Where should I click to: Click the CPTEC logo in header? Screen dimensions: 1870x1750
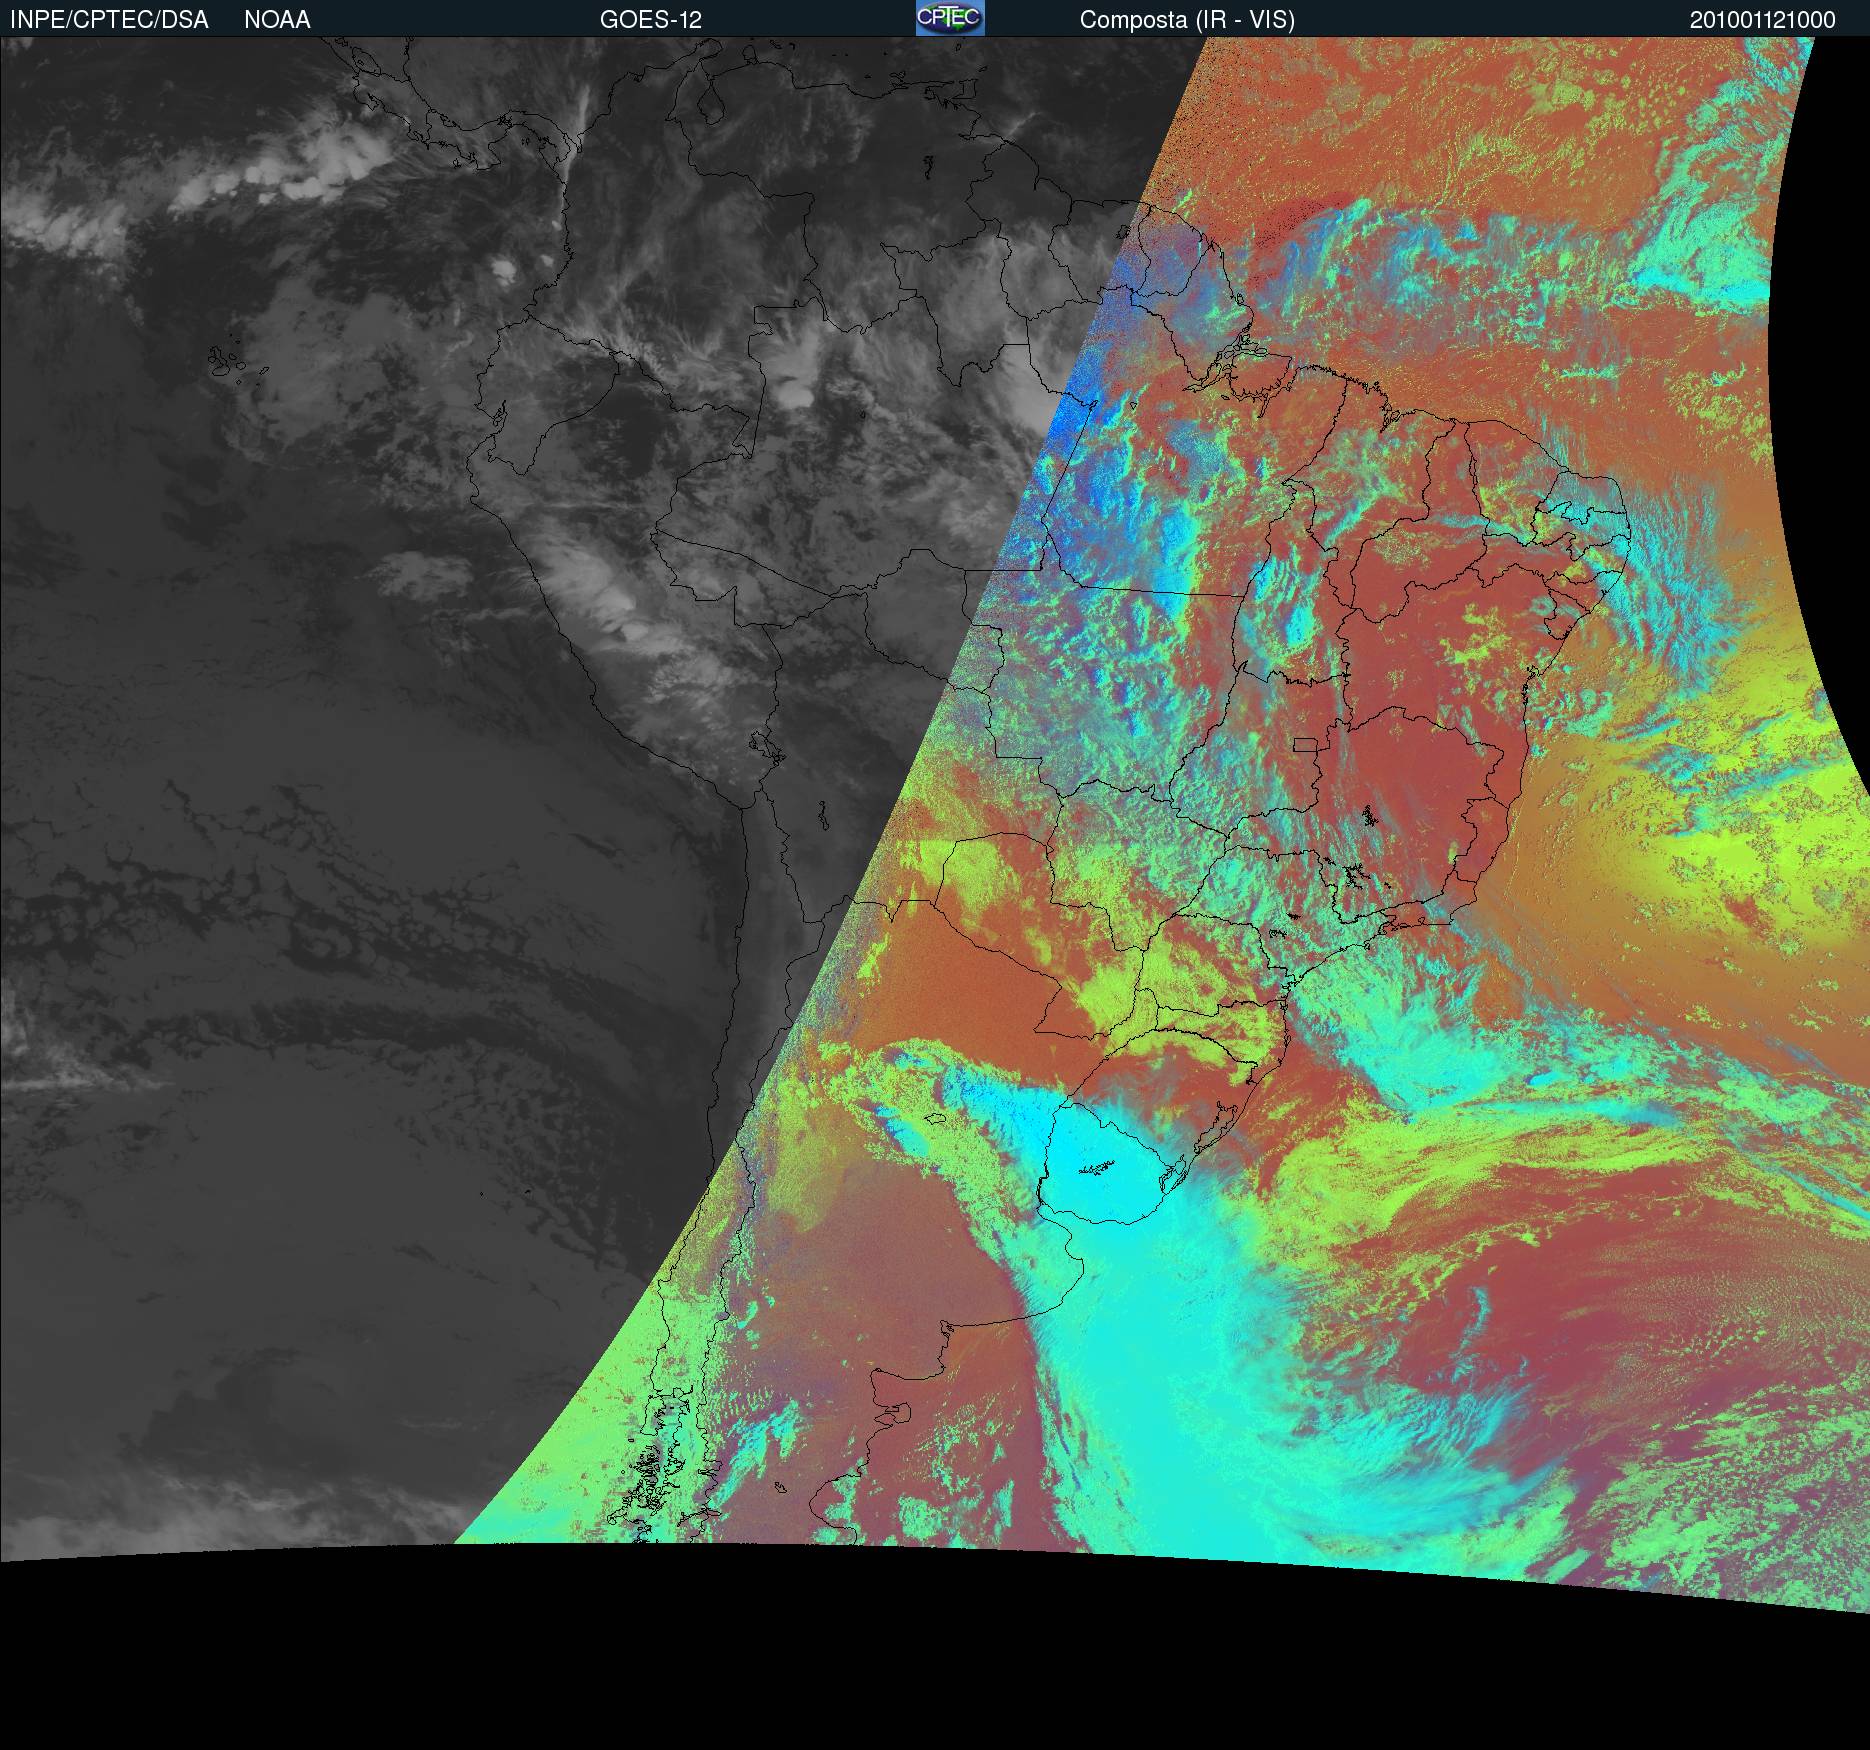click(x=949, y=19)
